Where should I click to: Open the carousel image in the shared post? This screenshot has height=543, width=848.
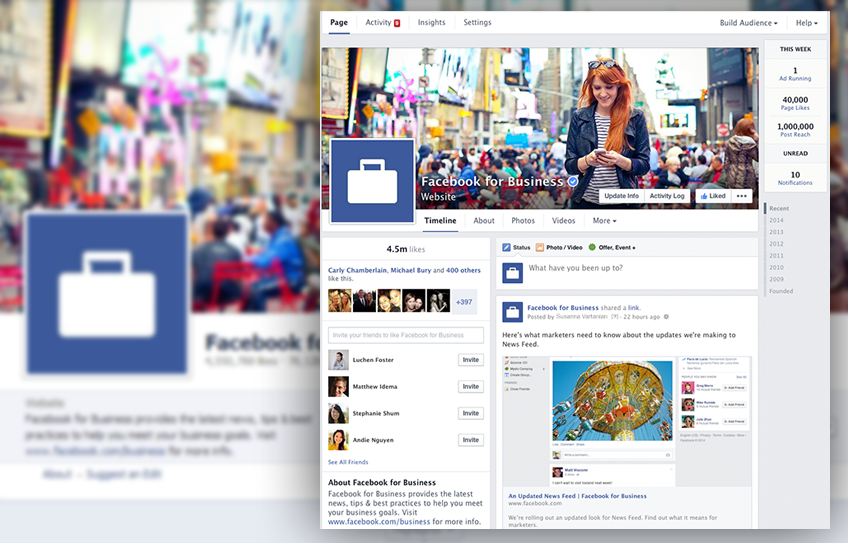[612, 400]
